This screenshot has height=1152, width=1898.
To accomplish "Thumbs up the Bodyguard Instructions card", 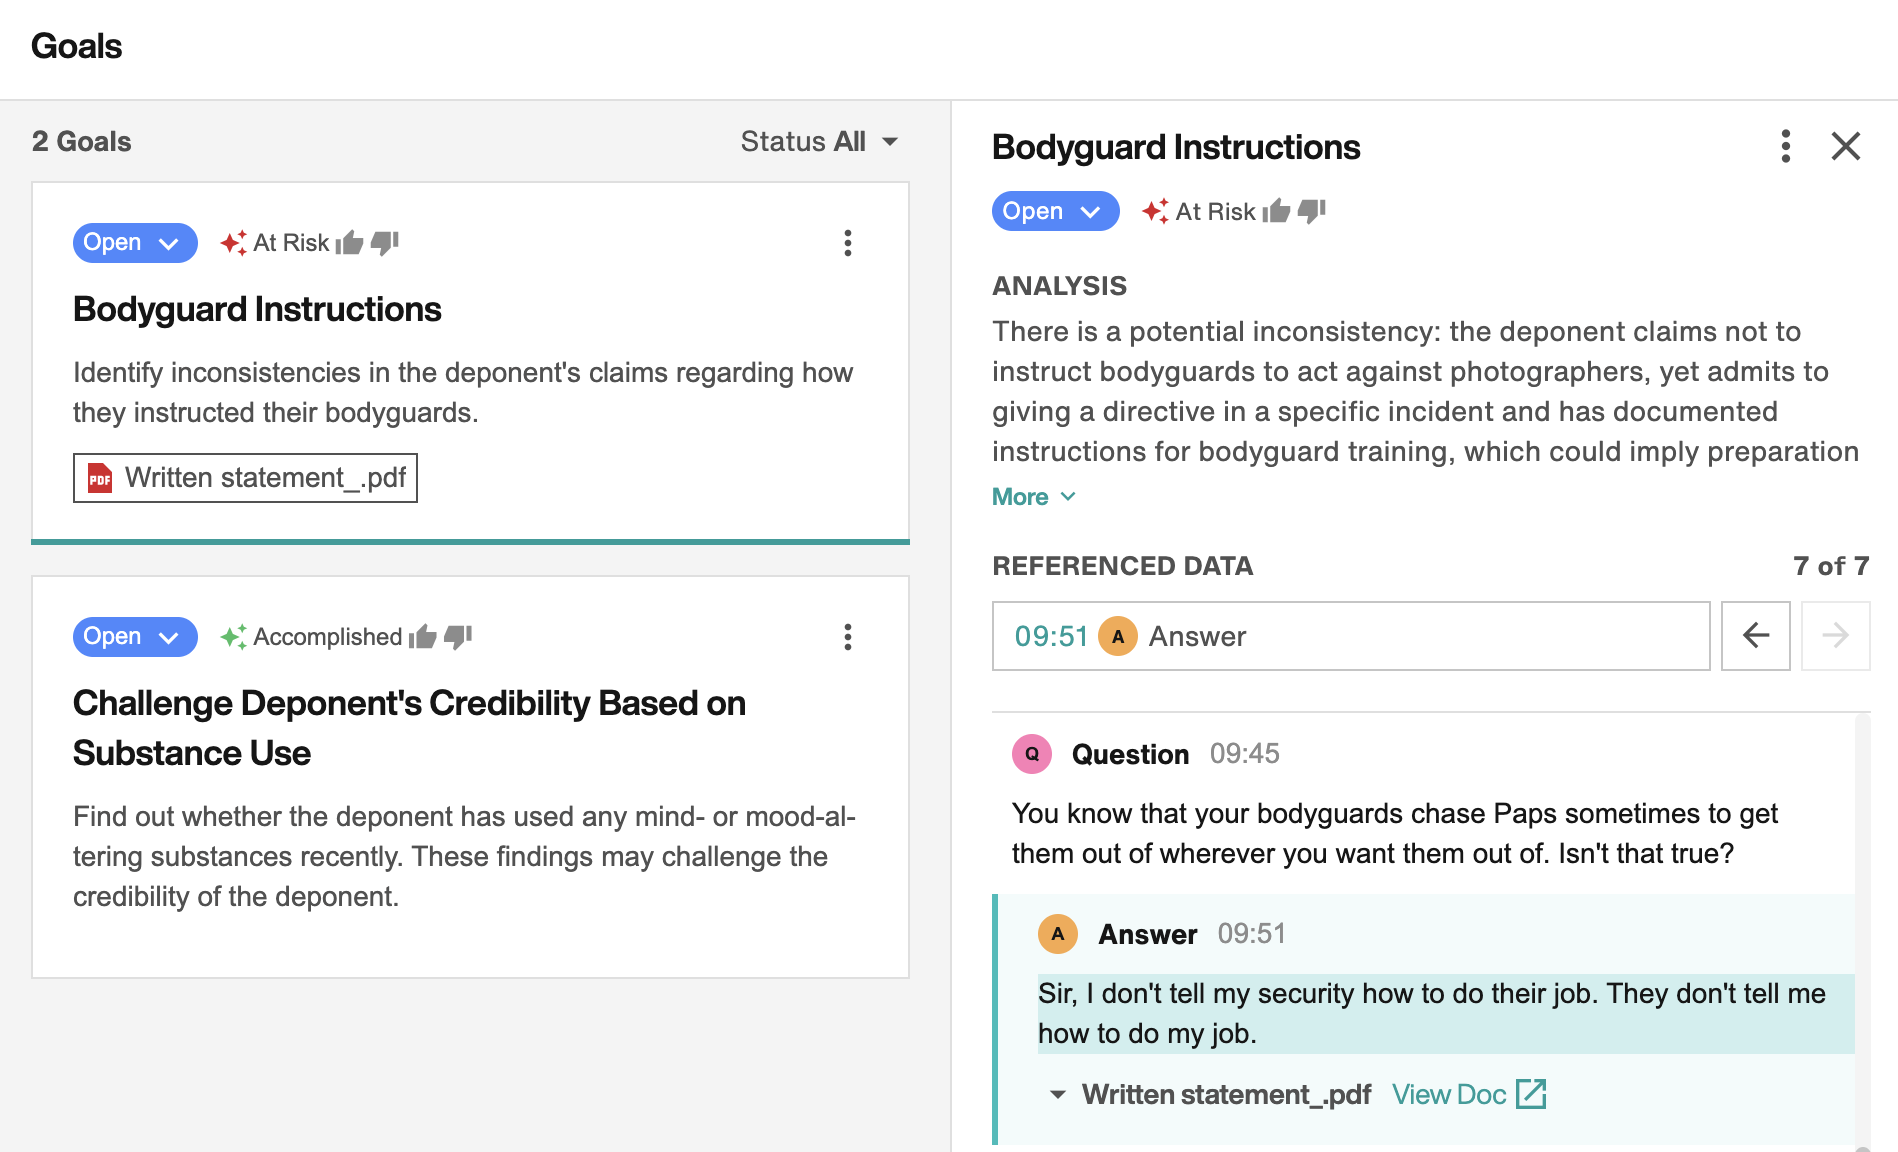I will (x=349, y=243).
